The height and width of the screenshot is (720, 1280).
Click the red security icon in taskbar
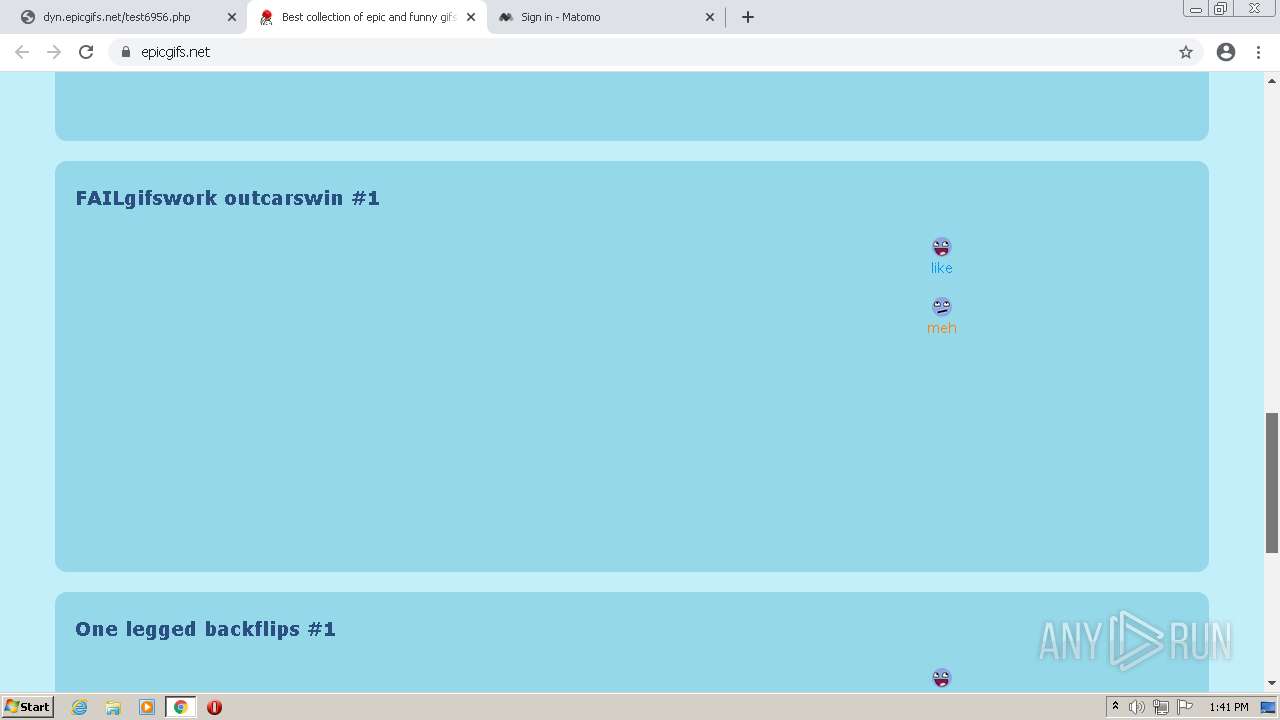pos(214,707)
